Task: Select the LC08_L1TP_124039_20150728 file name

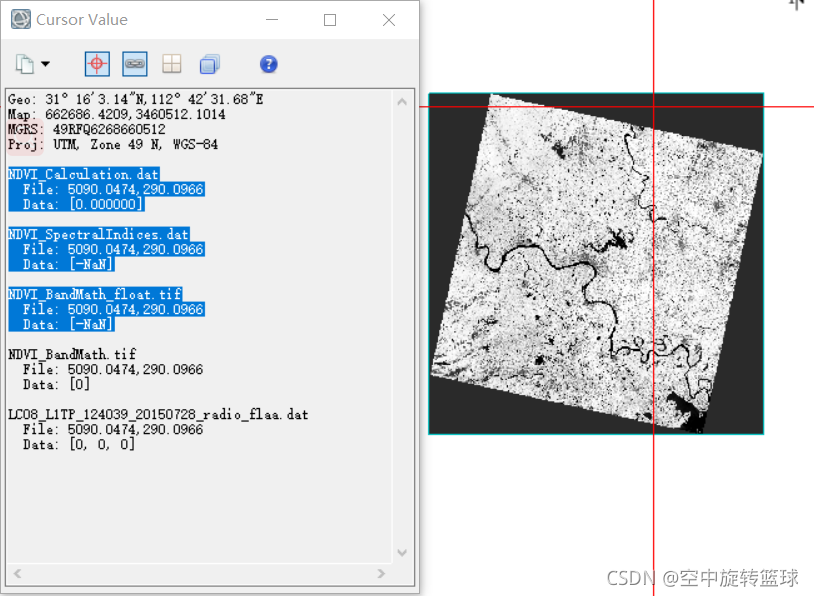Action: coord(158,415)
